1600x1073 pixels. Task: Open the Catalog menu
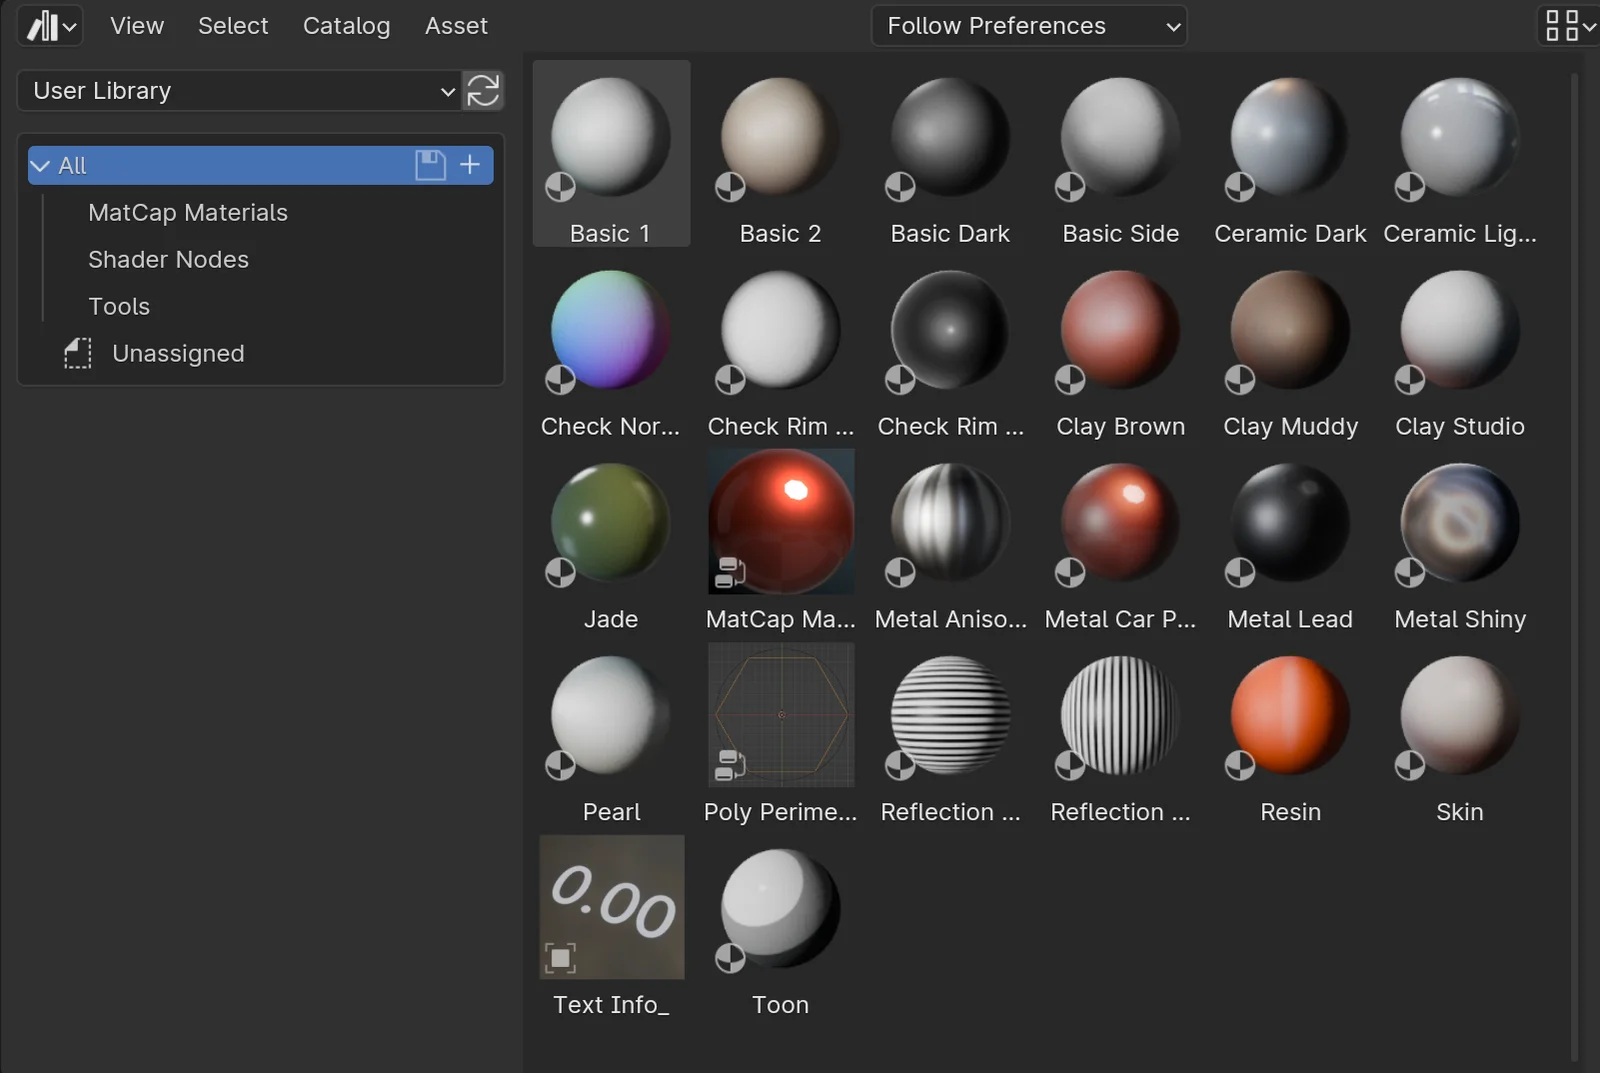pos(346,26)
